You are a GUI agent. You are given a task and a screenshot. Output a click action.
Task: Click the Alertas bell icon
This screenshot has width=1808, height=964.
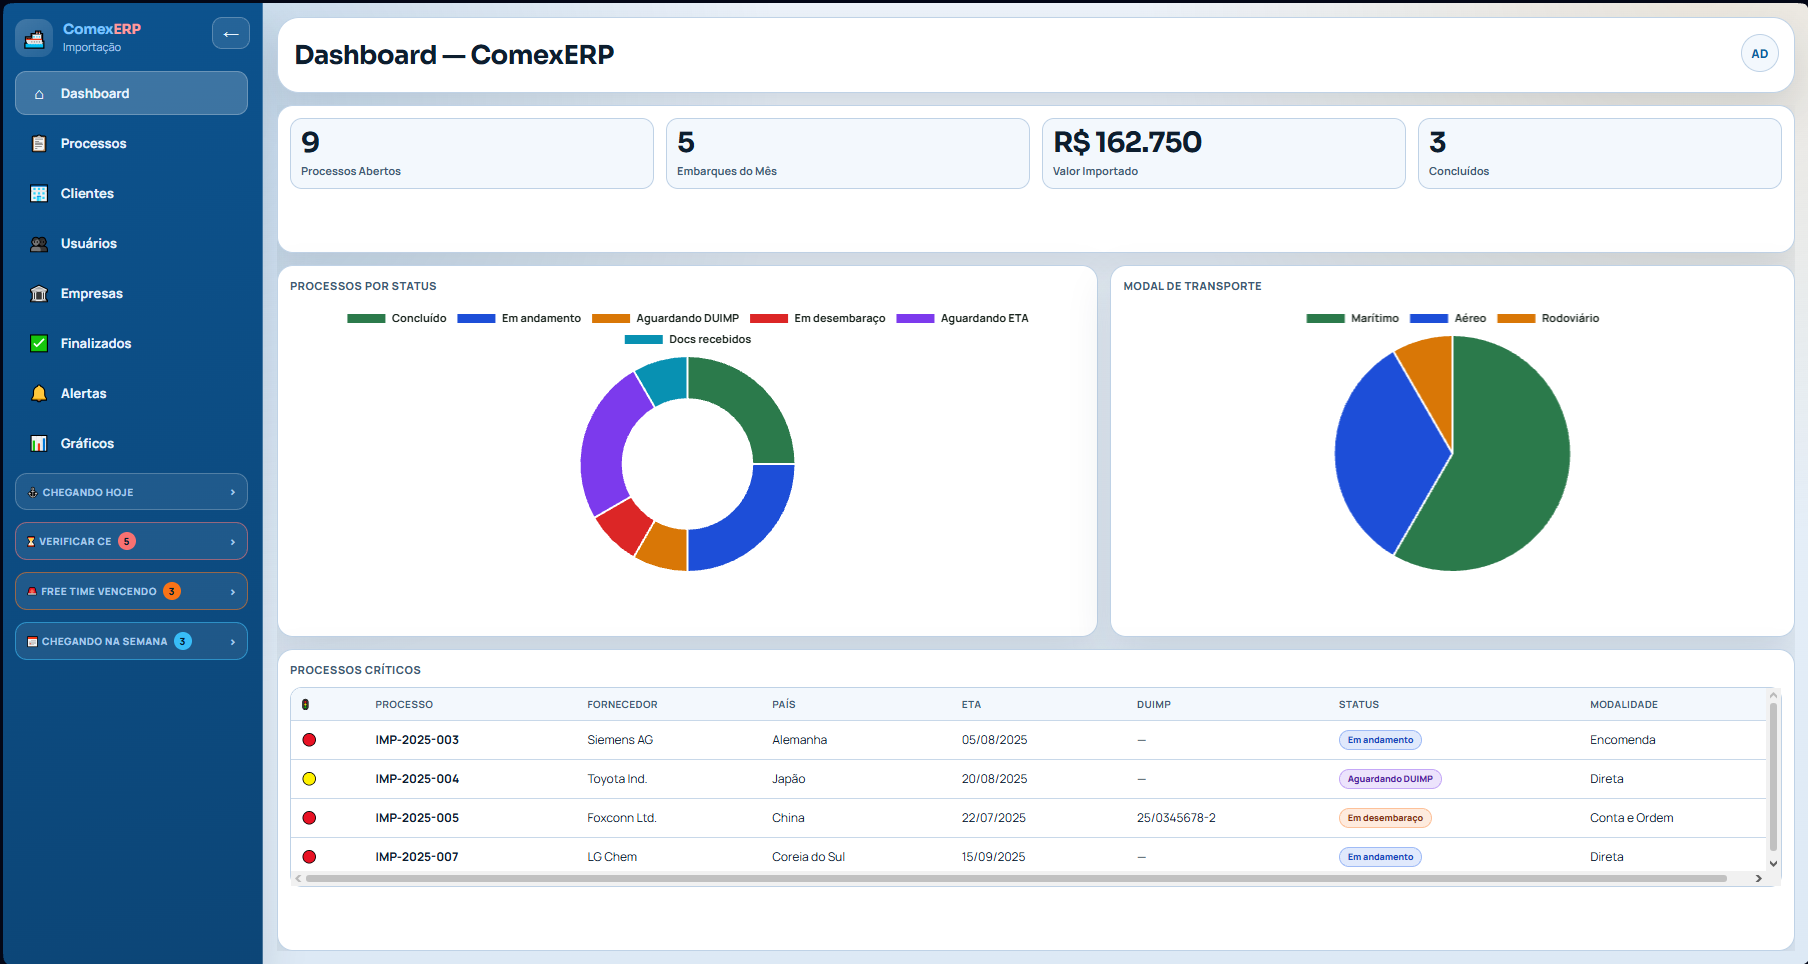pyautogui.click(x=39, y=394)
